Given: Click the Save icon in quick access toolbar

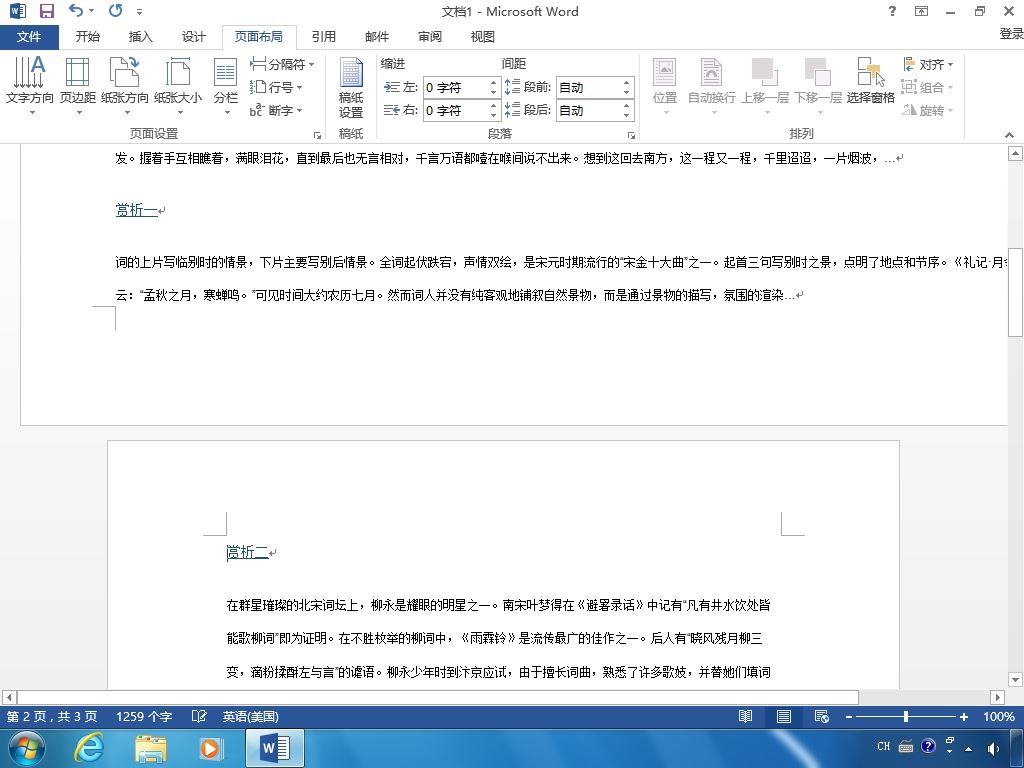Looking at the screenshot, I should tap(47, 11).
